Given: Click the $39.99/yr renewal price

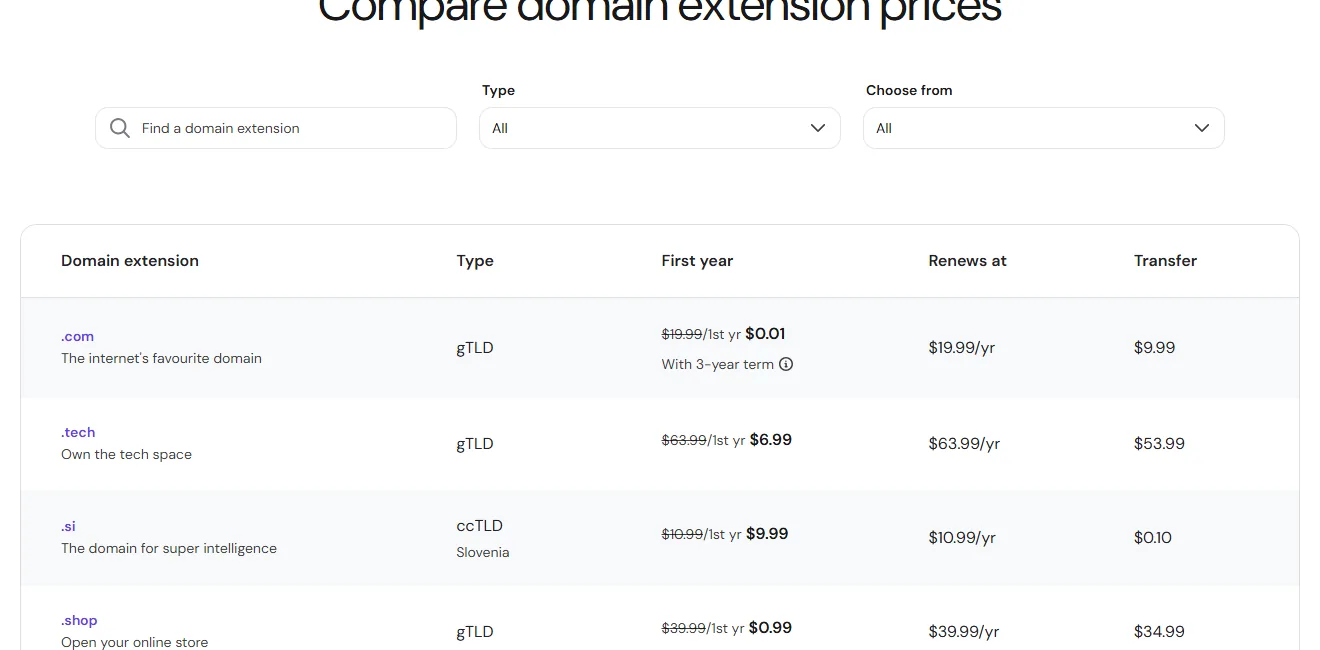Looking at the screenshot, I should pyautogui.click(x=964, y=632).
